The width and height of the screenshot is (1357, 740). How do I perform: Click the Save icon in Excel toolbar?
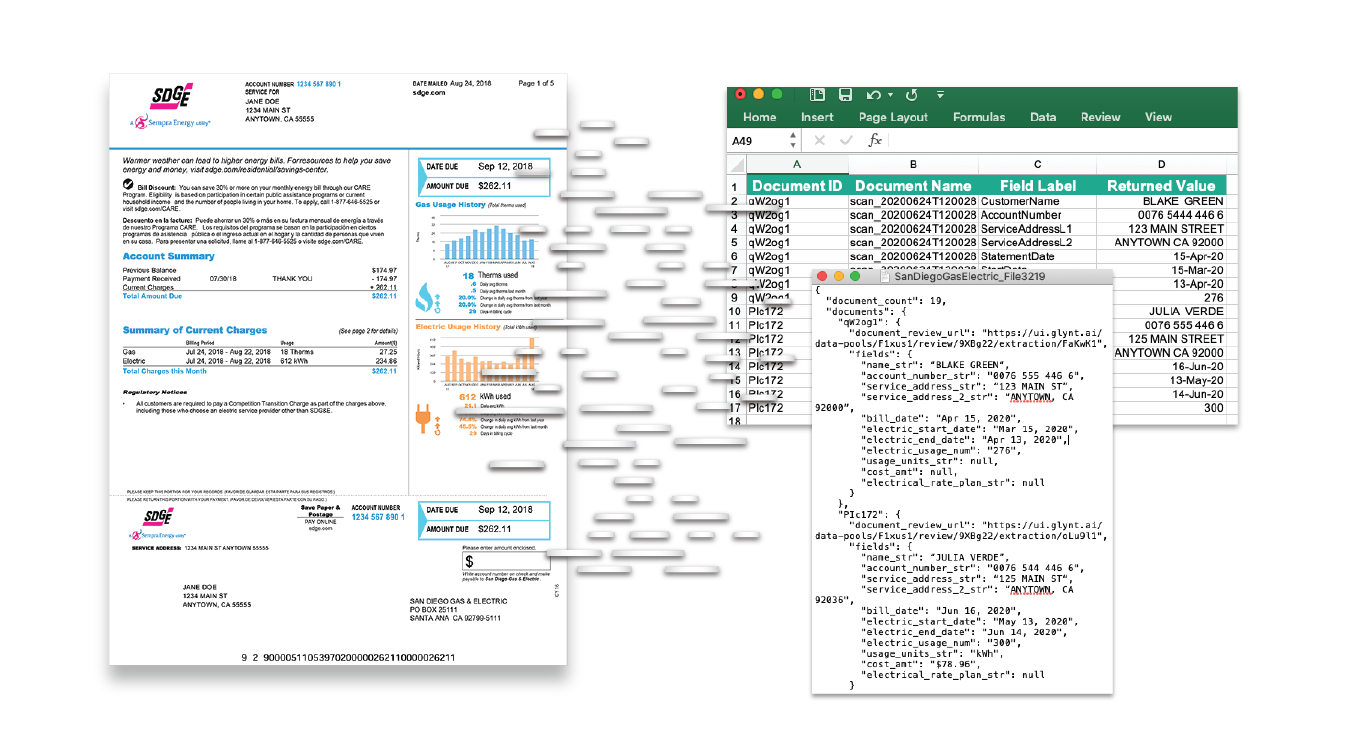[845, 95]
